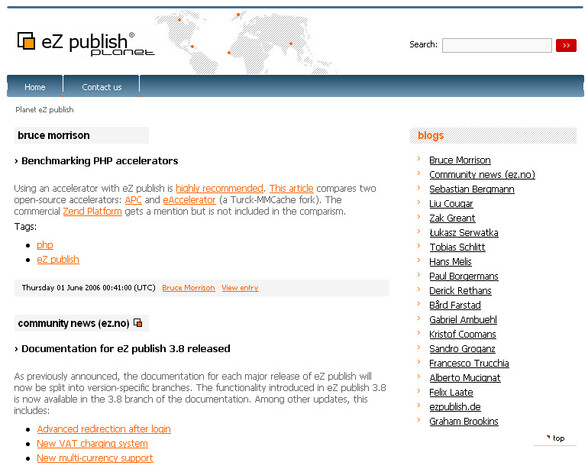Open New multi-currency support link
Screen dimensions: 588x469
[95, 458]
